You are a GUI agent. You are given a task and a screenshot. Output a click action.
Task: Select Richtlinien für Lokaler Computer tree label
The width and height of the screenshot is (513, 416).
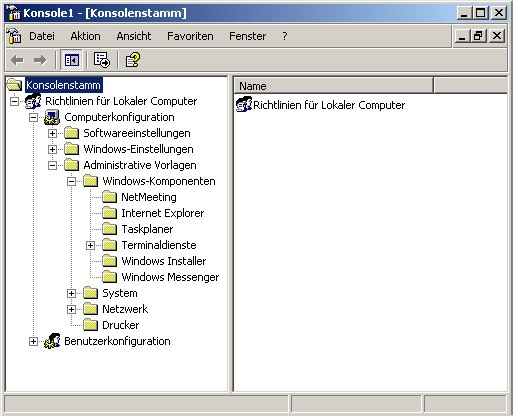121,101
